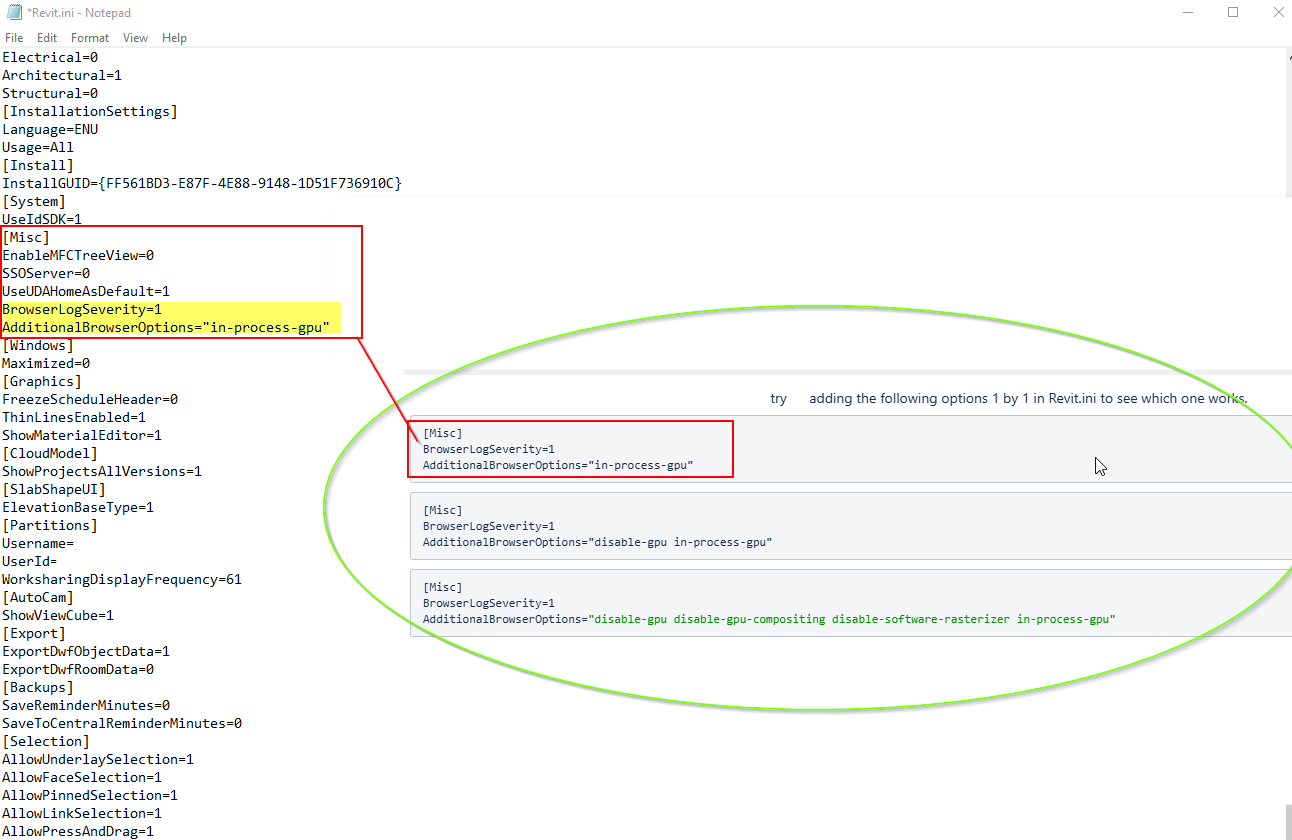
Task: Open the File menu
Action: click(x=14, y=37)
